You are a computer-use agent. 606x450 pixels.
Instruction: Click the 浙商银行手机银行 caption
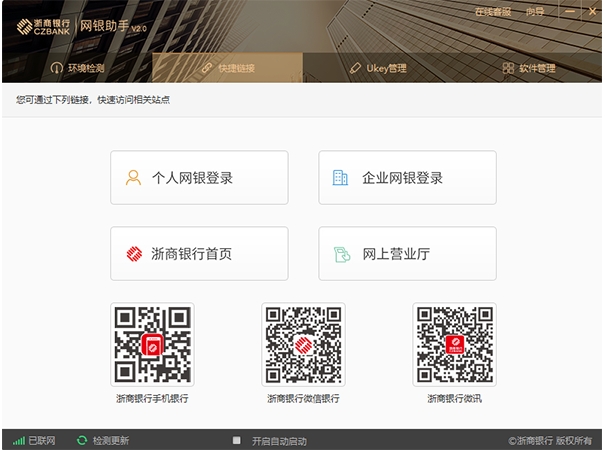point(152,399)
